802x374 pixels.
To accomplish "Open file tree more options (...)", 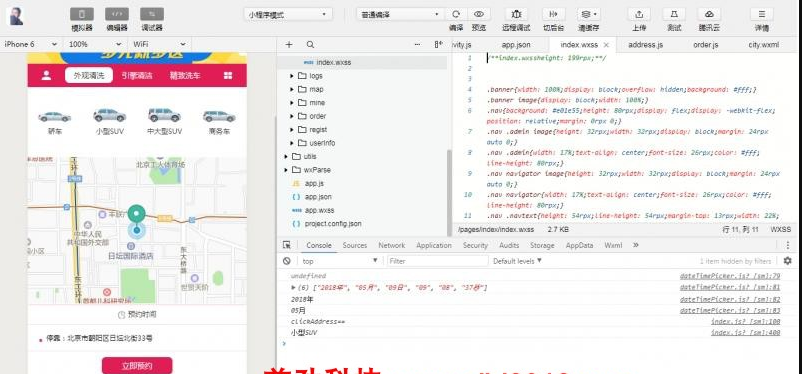I will tap(417, 45).
